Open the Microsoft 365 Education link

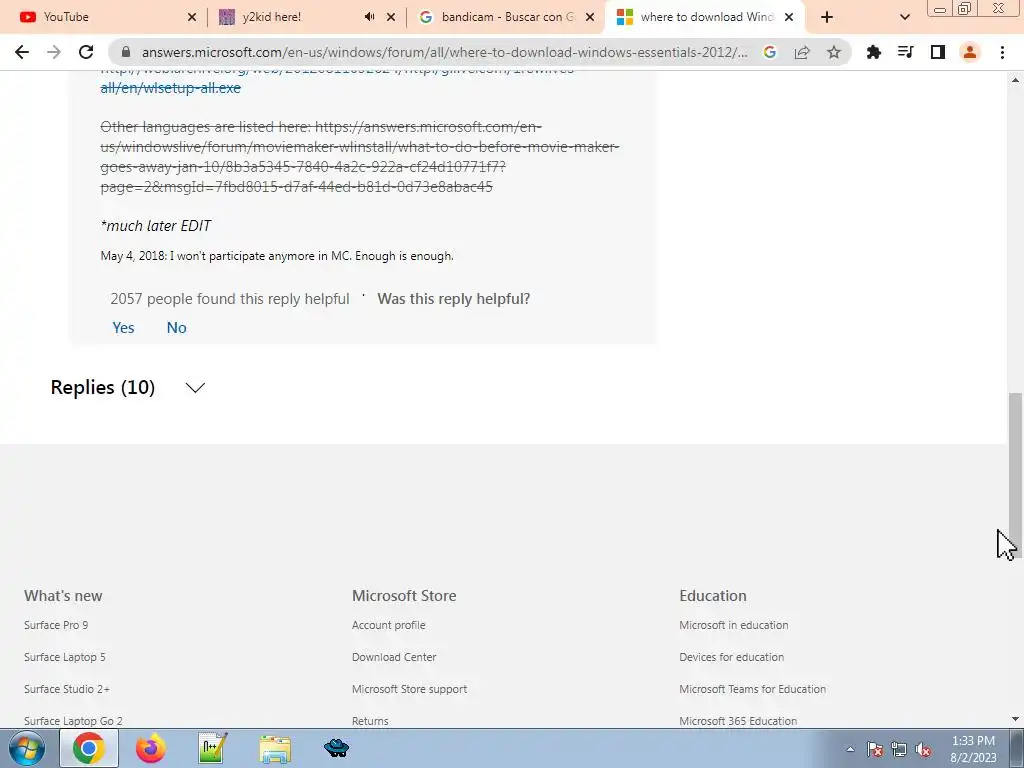coord(738,721)
